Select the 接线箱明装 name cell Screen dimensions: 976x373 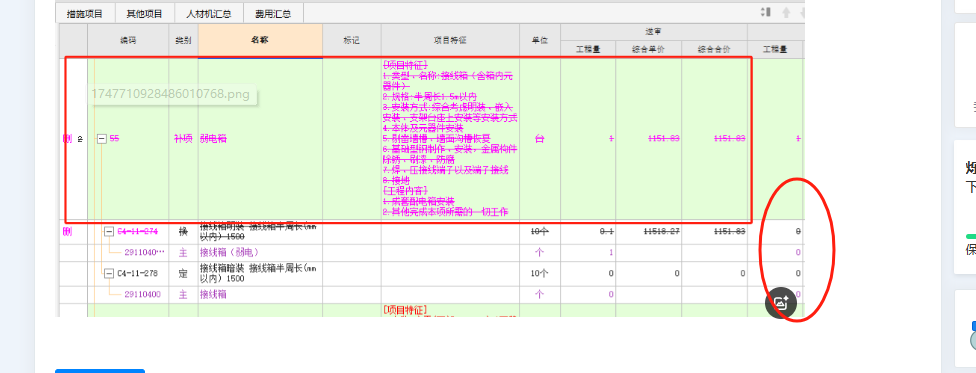260,232
